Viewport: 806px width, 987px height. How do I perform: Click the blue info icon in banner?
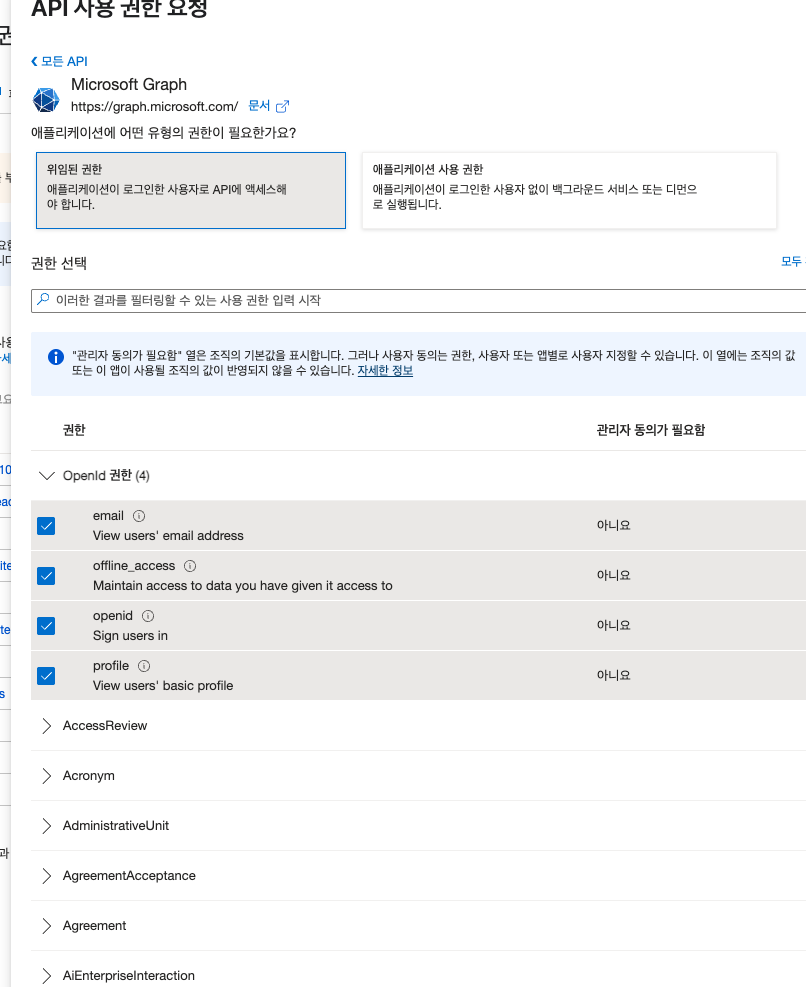pyautogui.click(x=56, y=357)
